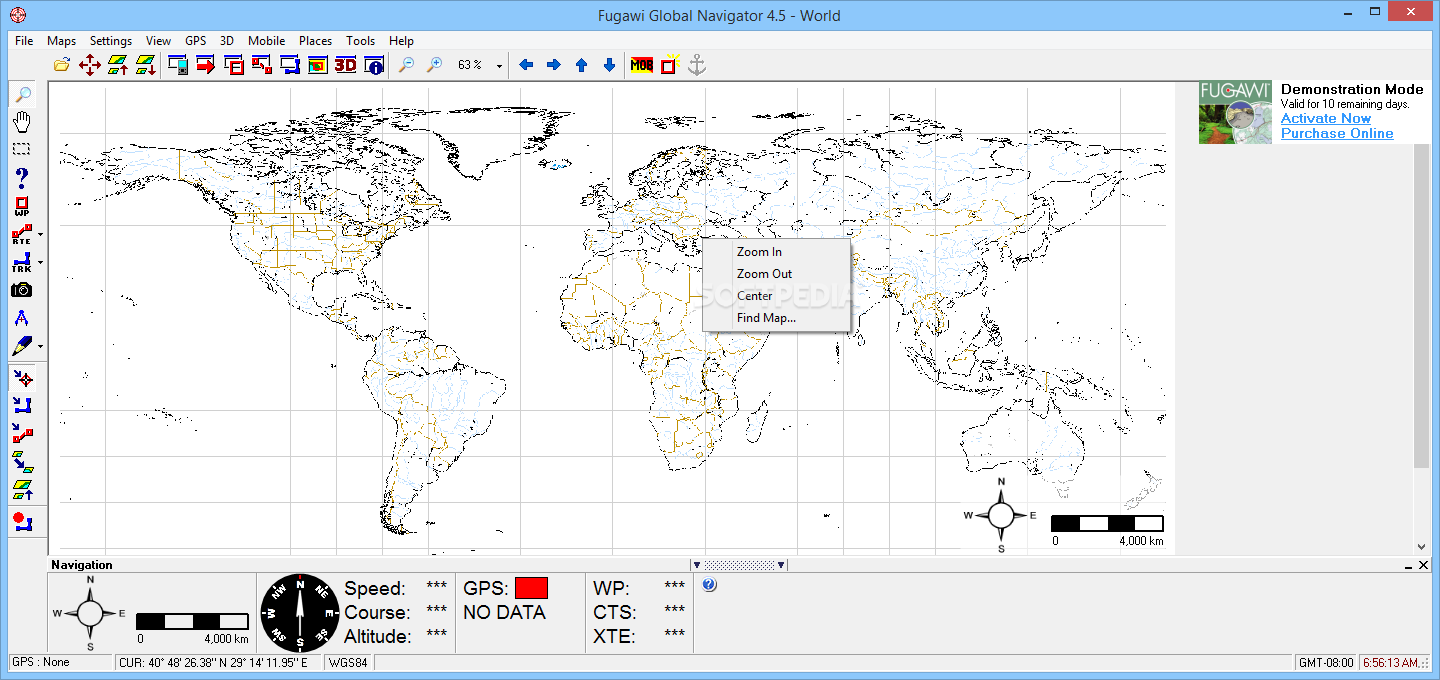Click the colored map window icon
The image size is (1440, 680).
318,65
